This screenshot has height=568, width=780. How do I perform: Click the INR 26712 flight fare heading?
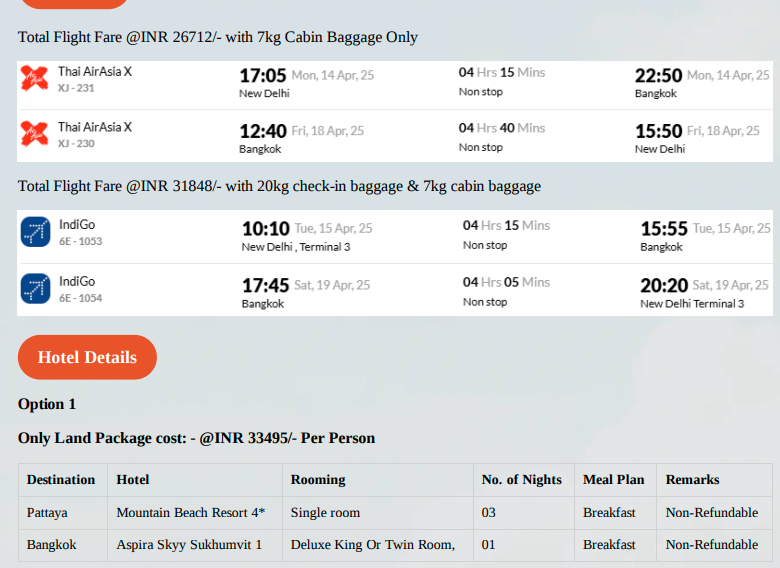218,37
